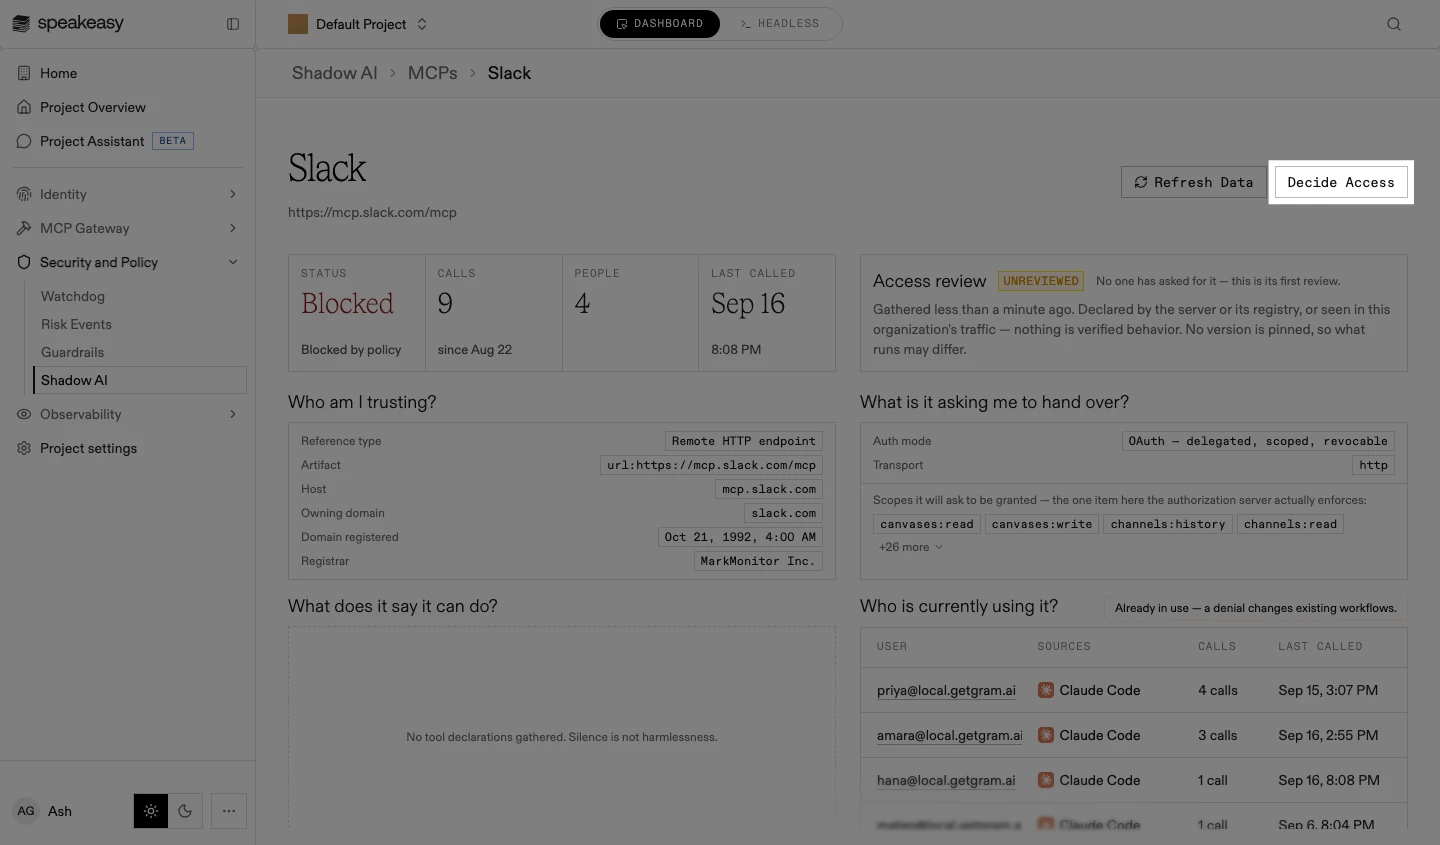Viewport: 1440px width, 845px height.
Task: Click the Project Assistant chat icon
Action: [24, 141]
